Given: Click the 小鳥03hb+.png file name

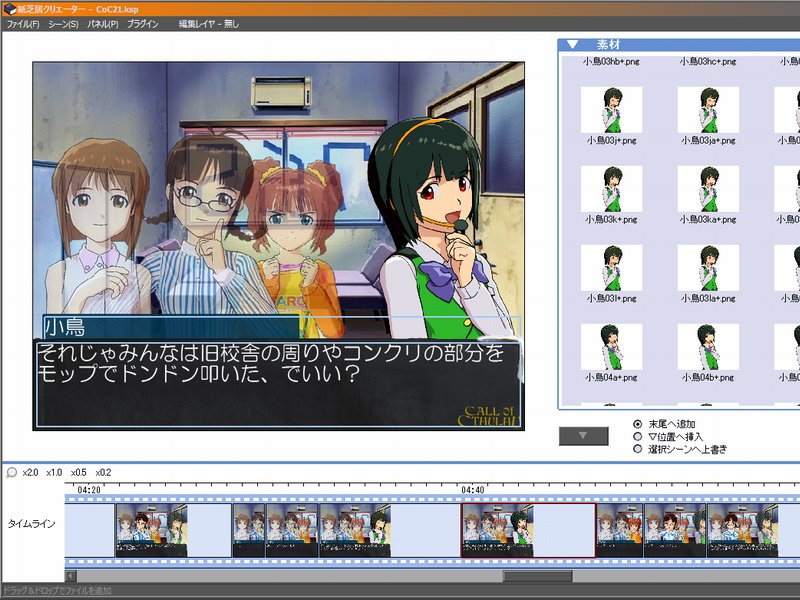Looking at the screenshot, I should (611, 62).
